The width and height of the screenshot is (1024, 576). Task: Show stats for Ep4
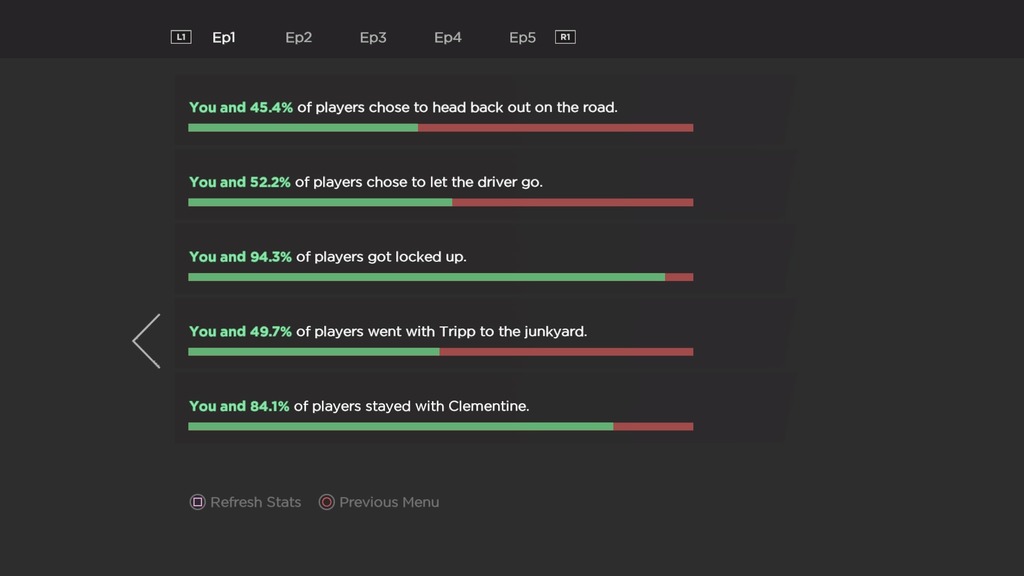point(448,38)
